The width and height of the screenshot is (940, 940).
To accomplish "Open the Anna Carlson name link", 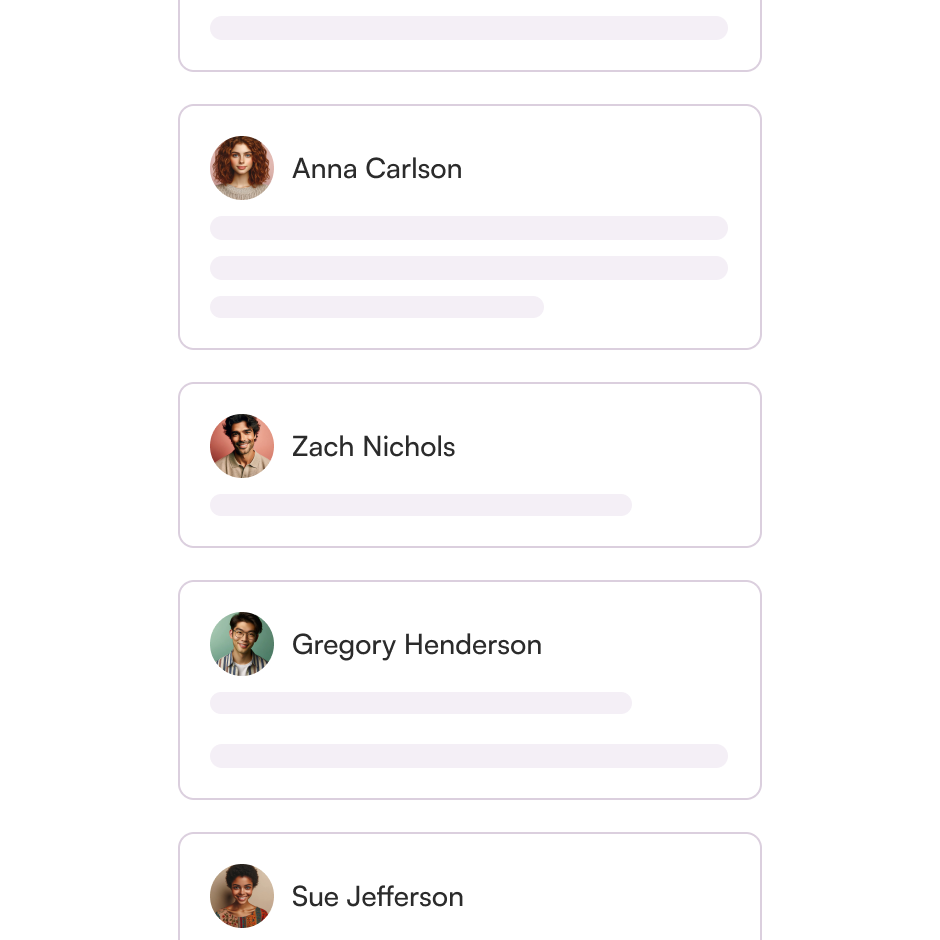I will pos(377,169).
